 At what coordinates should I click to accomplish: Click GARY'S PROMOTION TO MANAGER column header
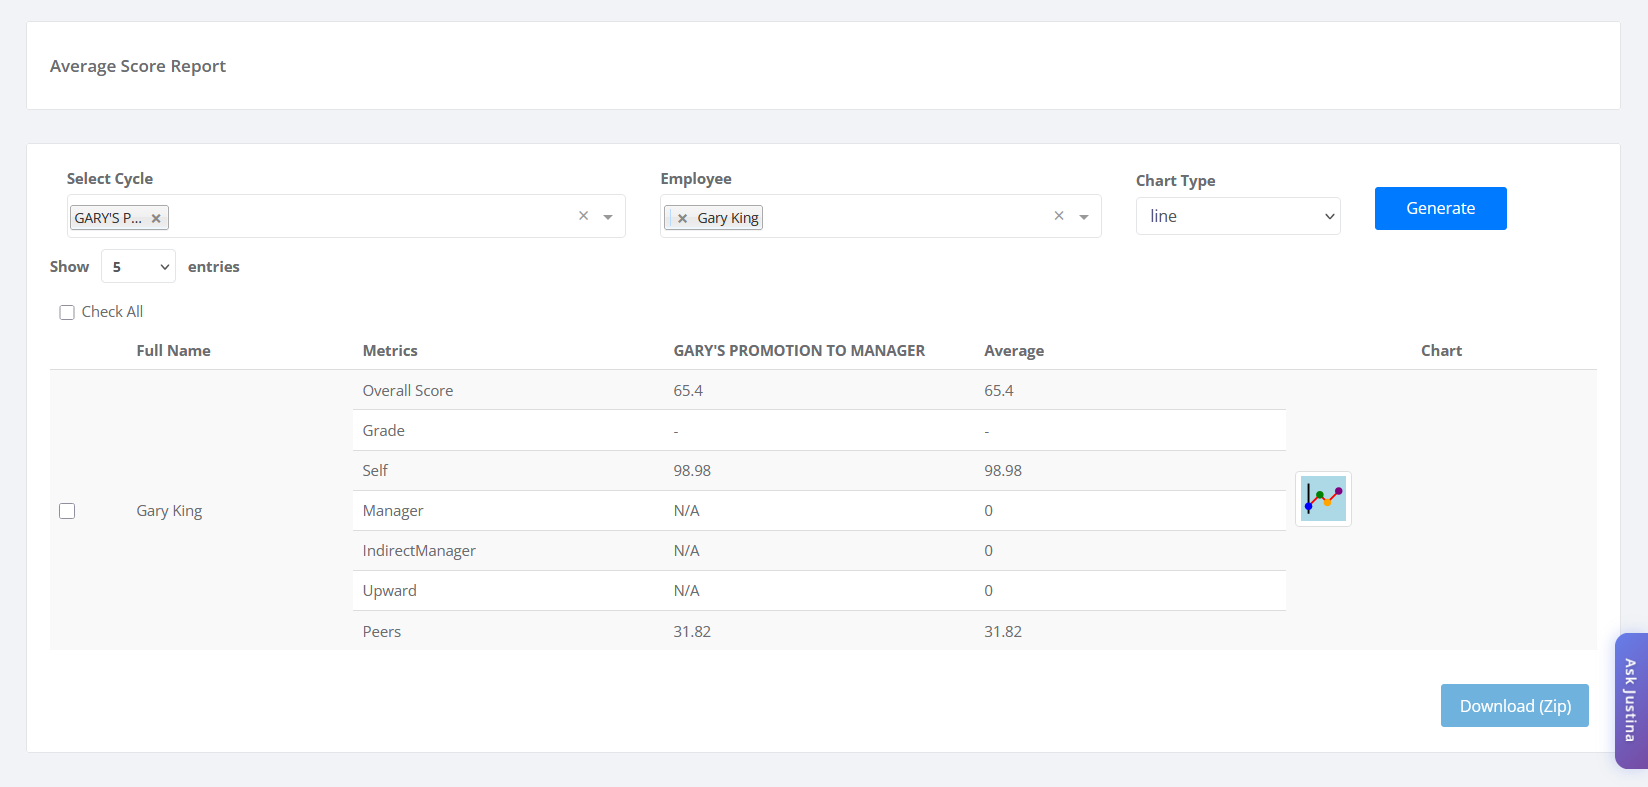799,351
